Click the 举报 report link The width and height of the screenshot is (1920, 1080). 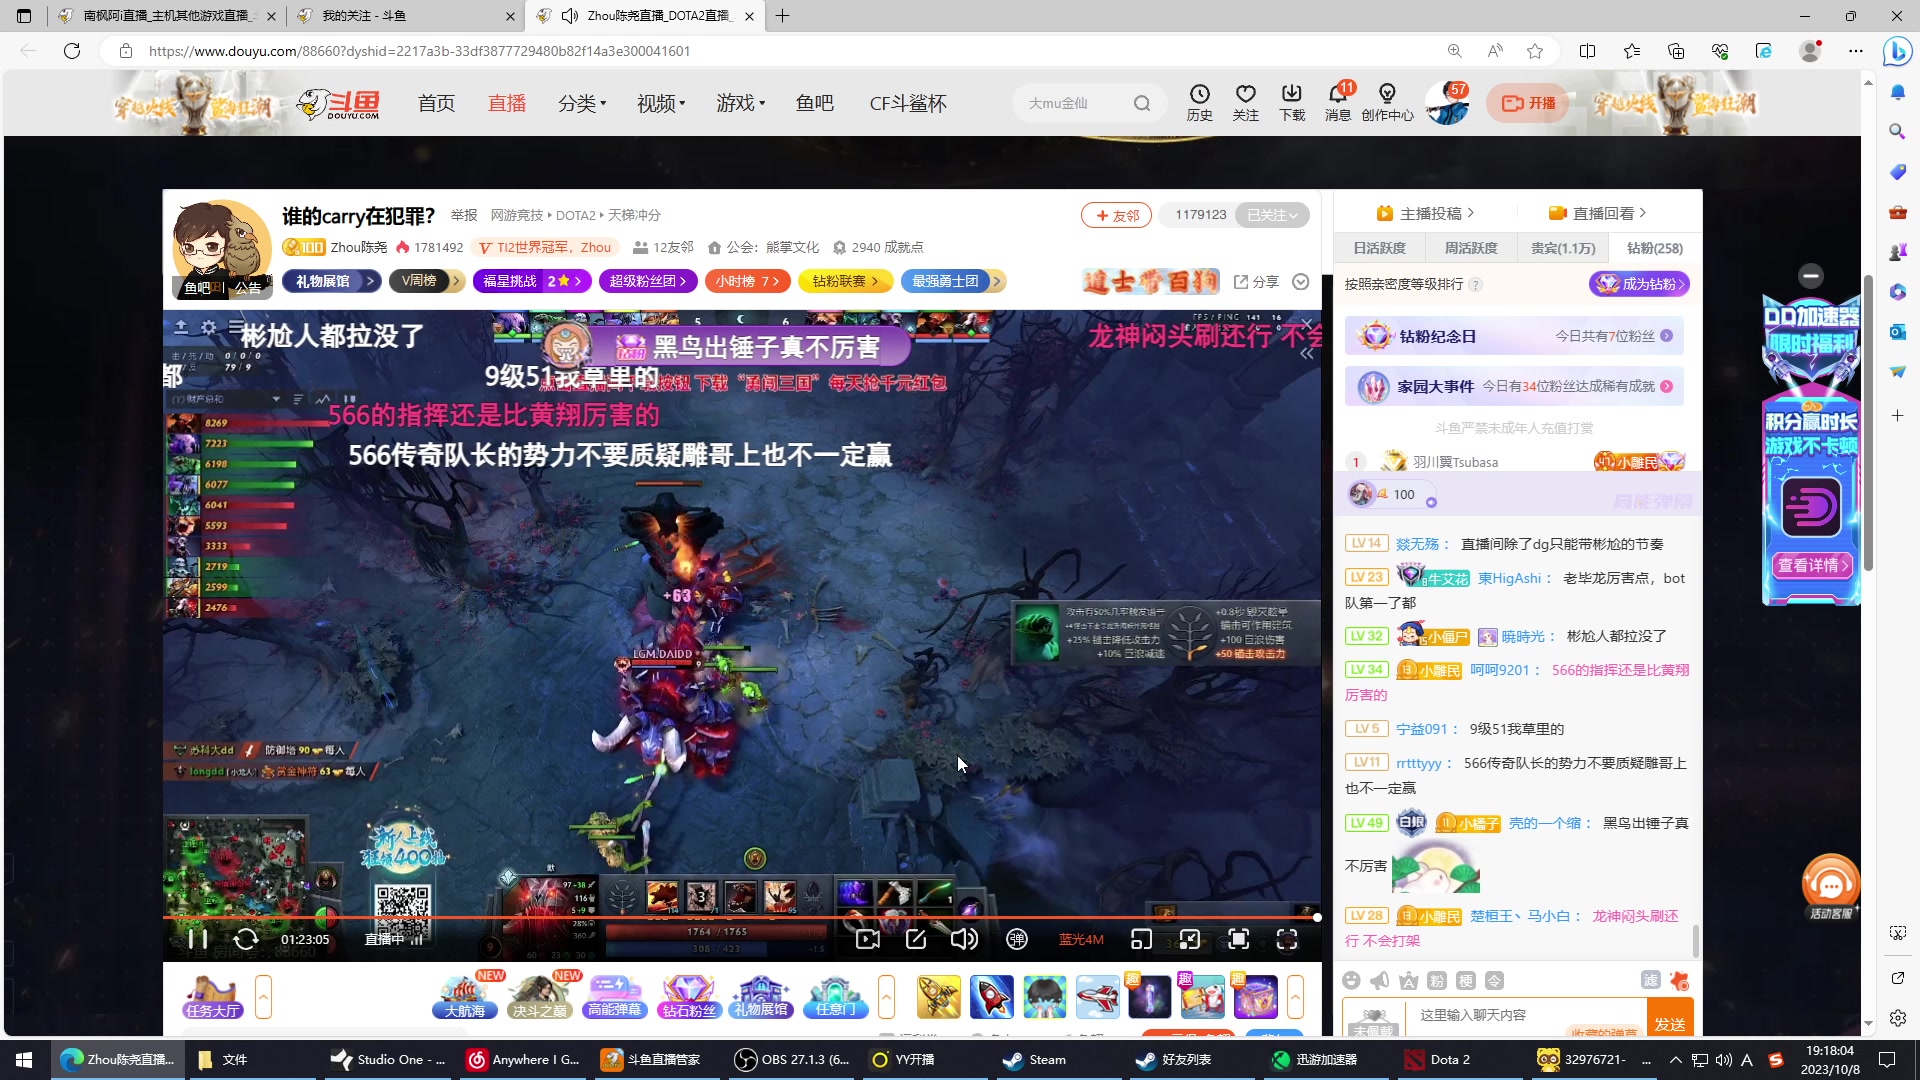[464, 215]
